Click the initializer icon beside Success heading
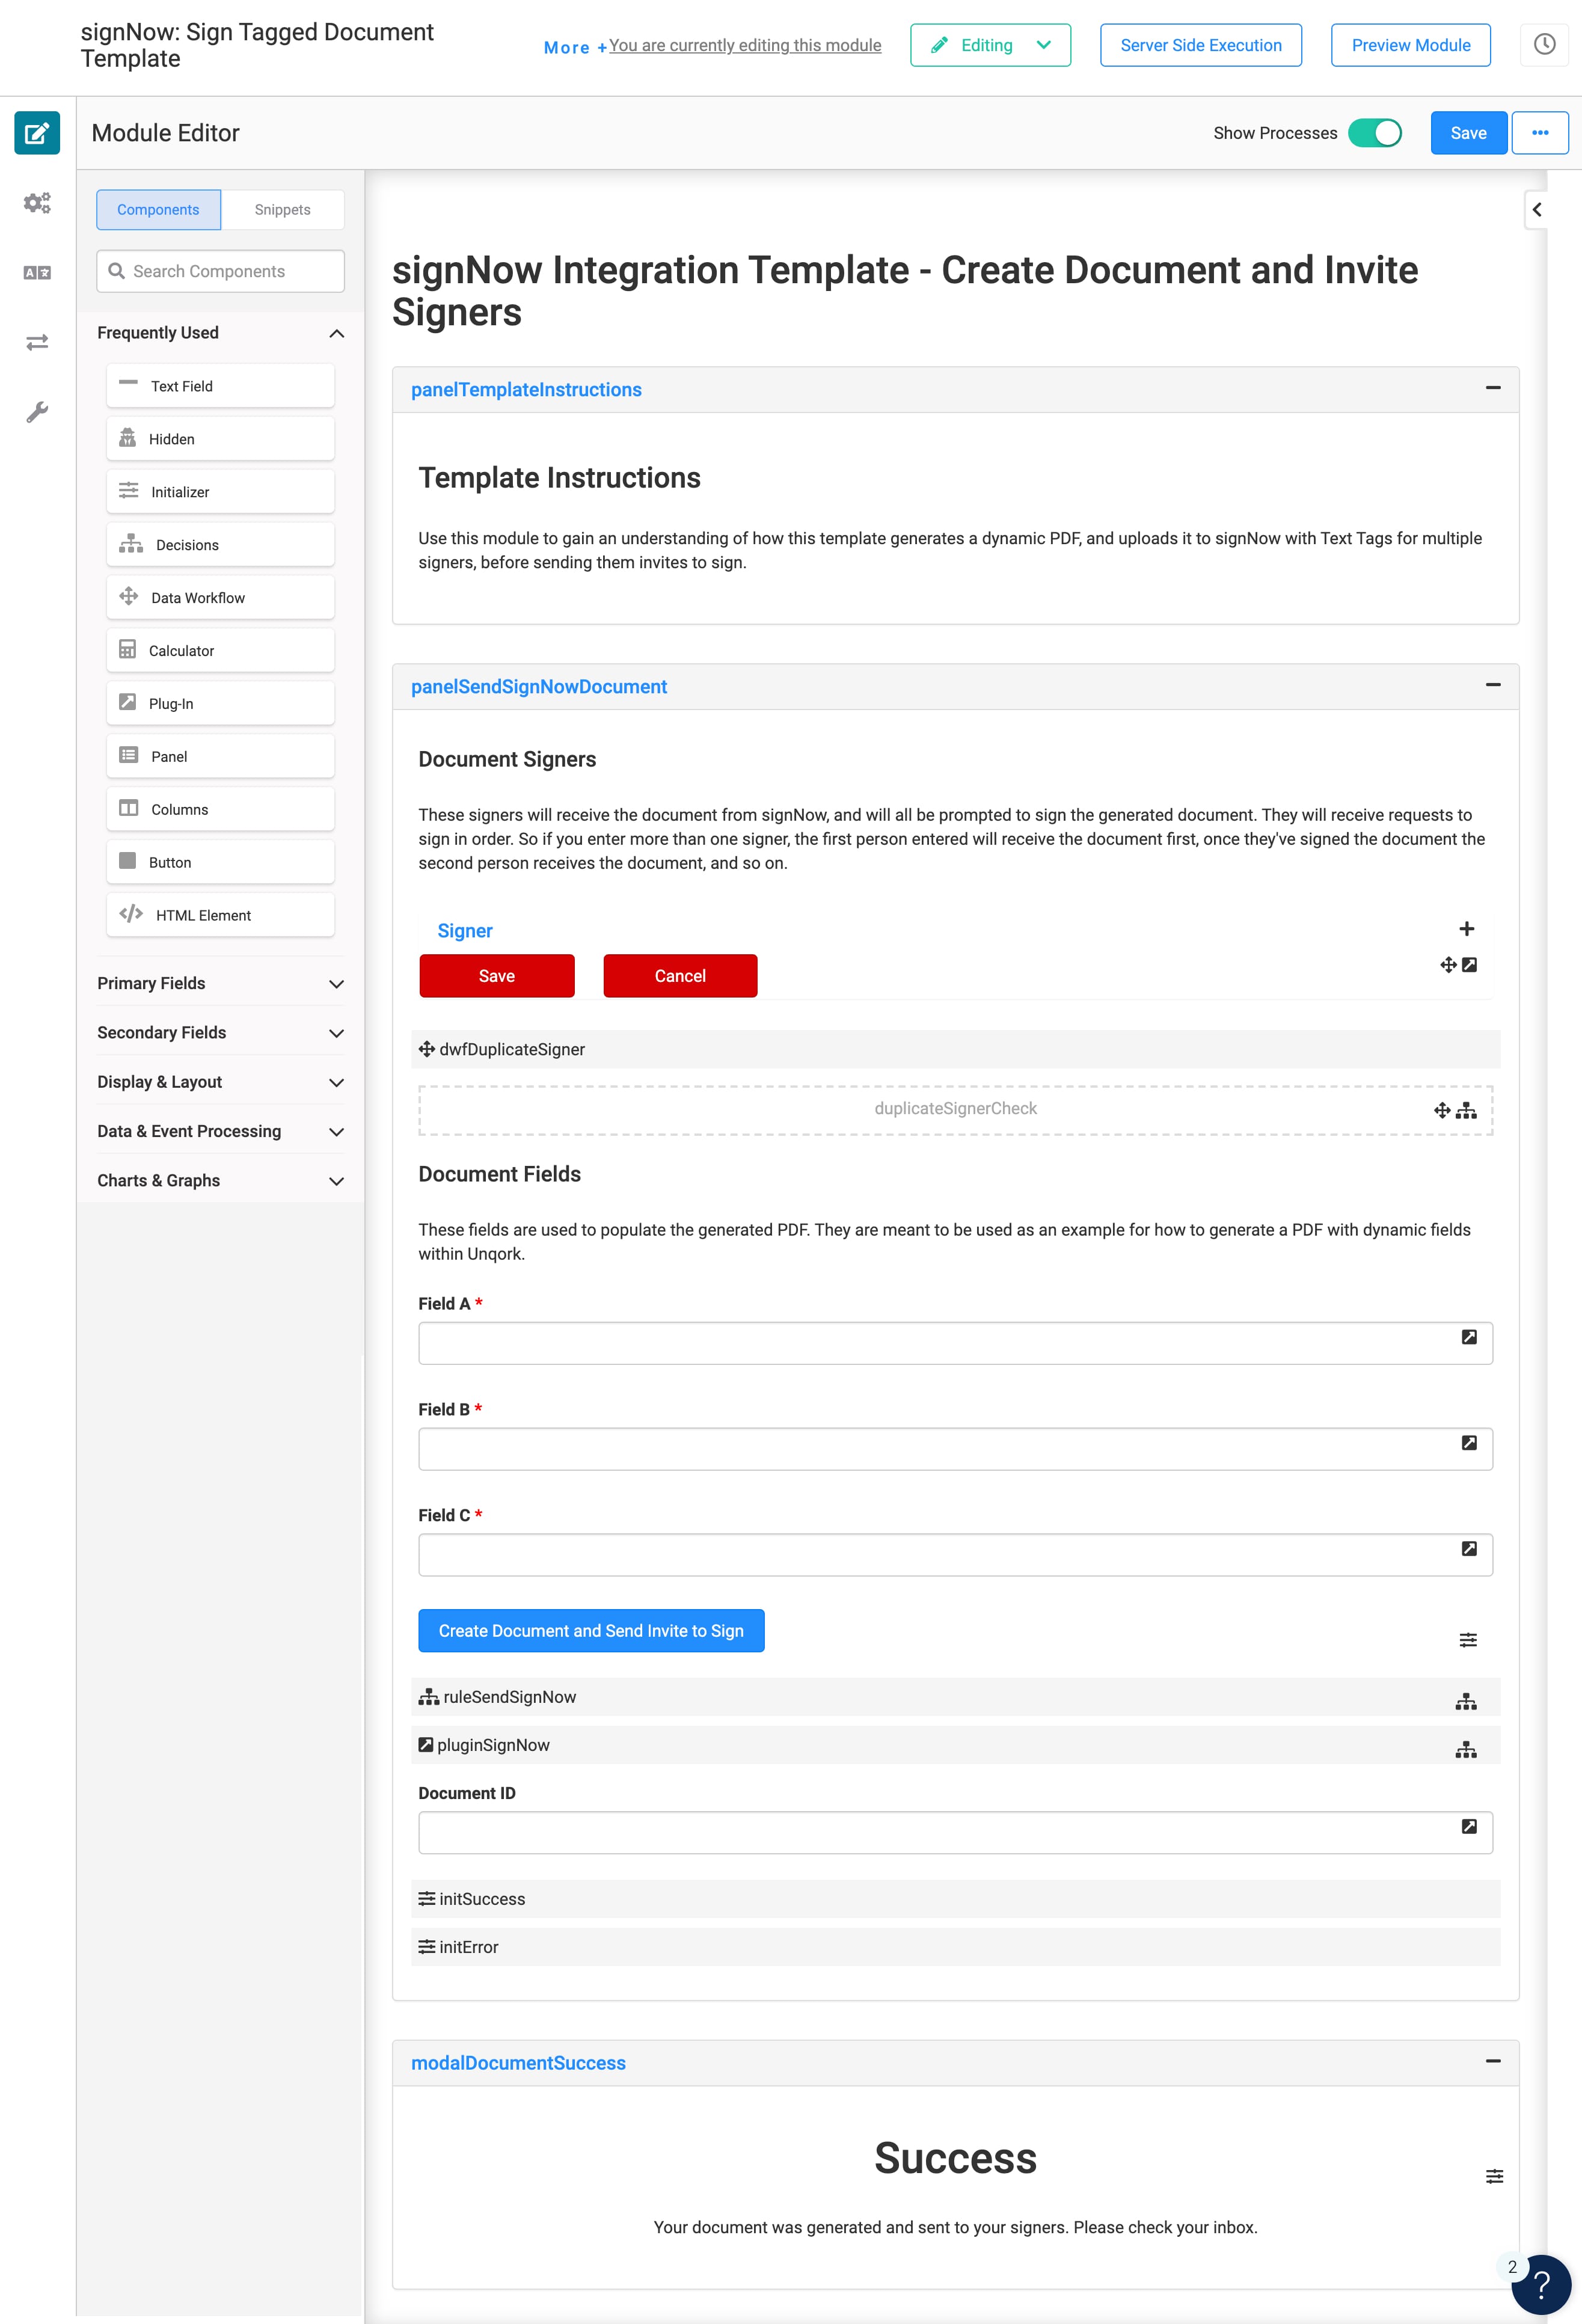 [x=1494, y=2176]
